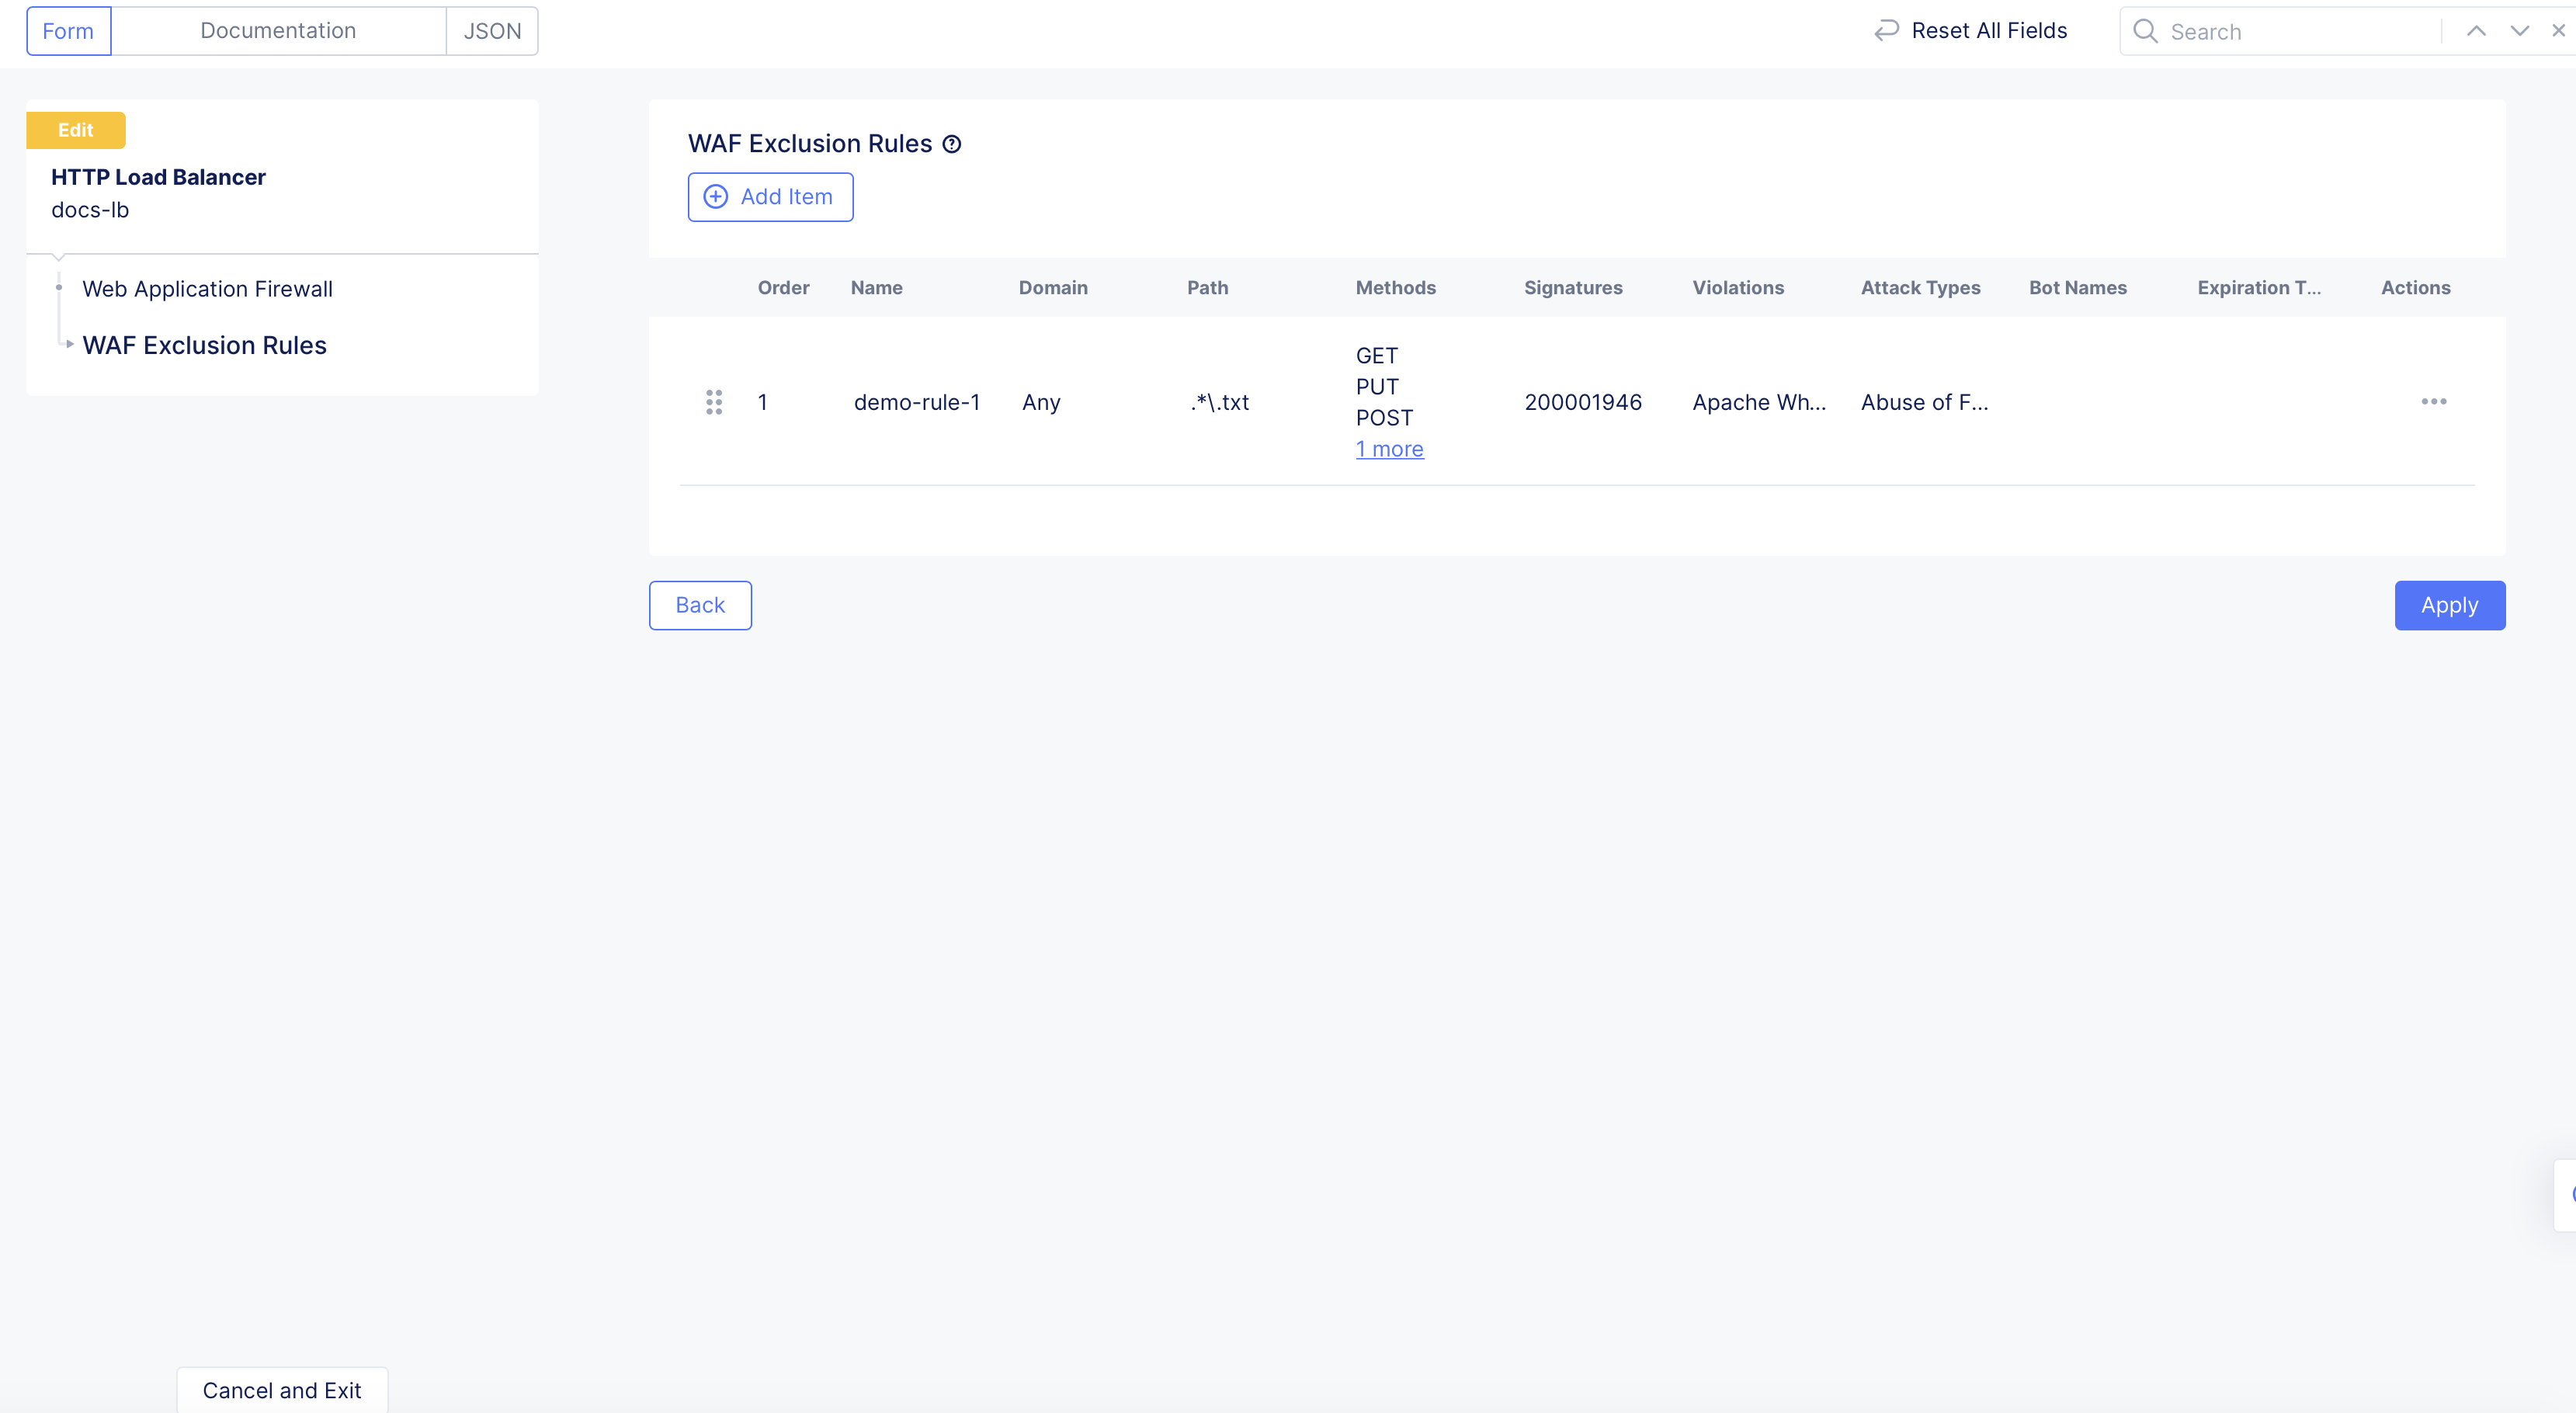Expand the '1 more' methods link

tap(1389, 449)
